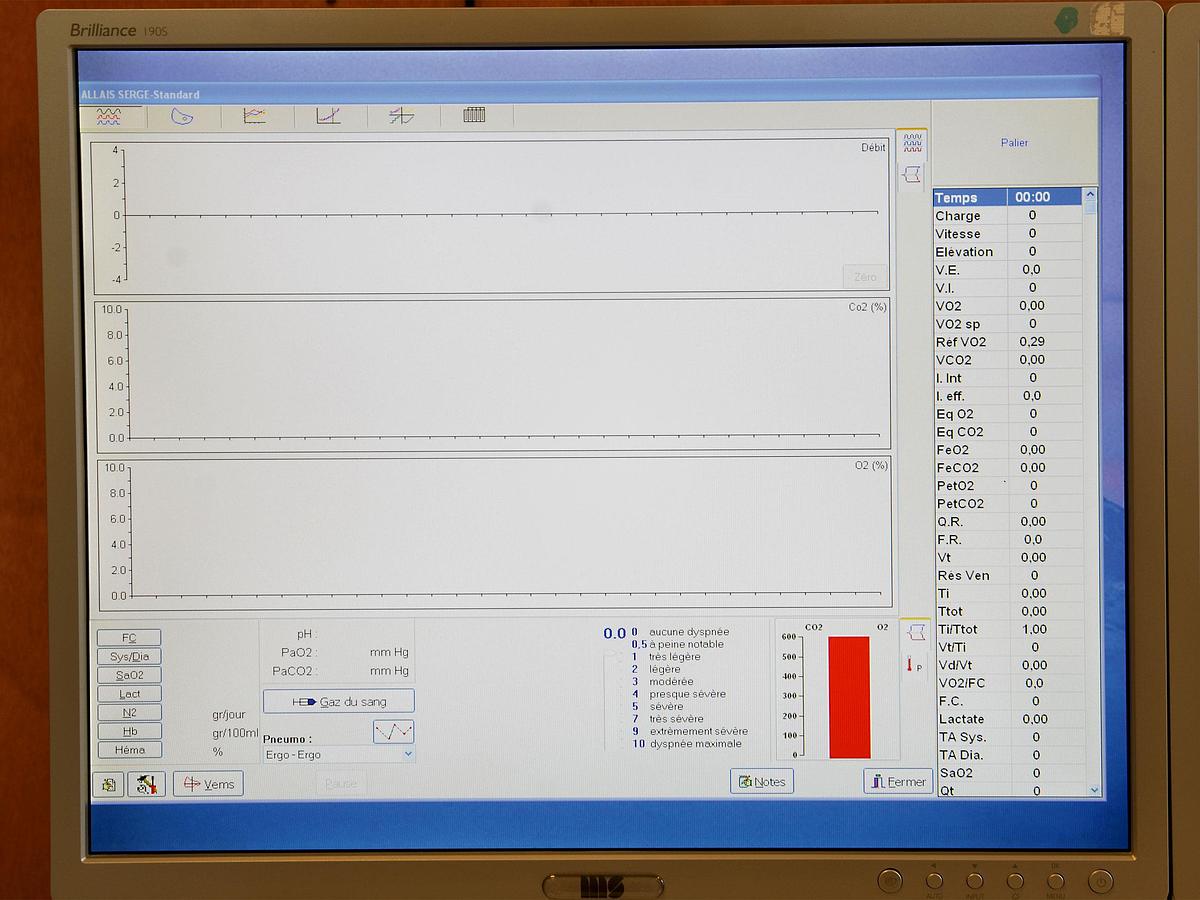Open the crossed-lines threshold graph icon

(x=401, y=116)
